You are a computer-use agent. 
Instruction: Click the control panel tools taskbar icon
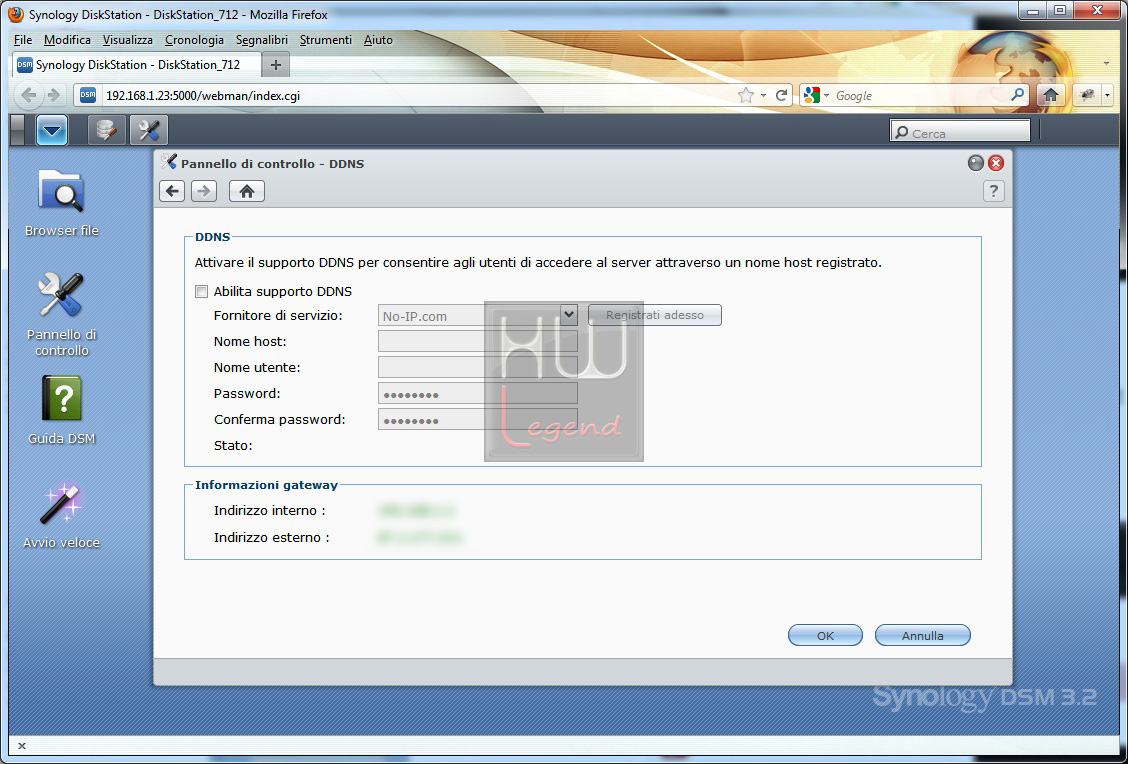tap(149, 131)
